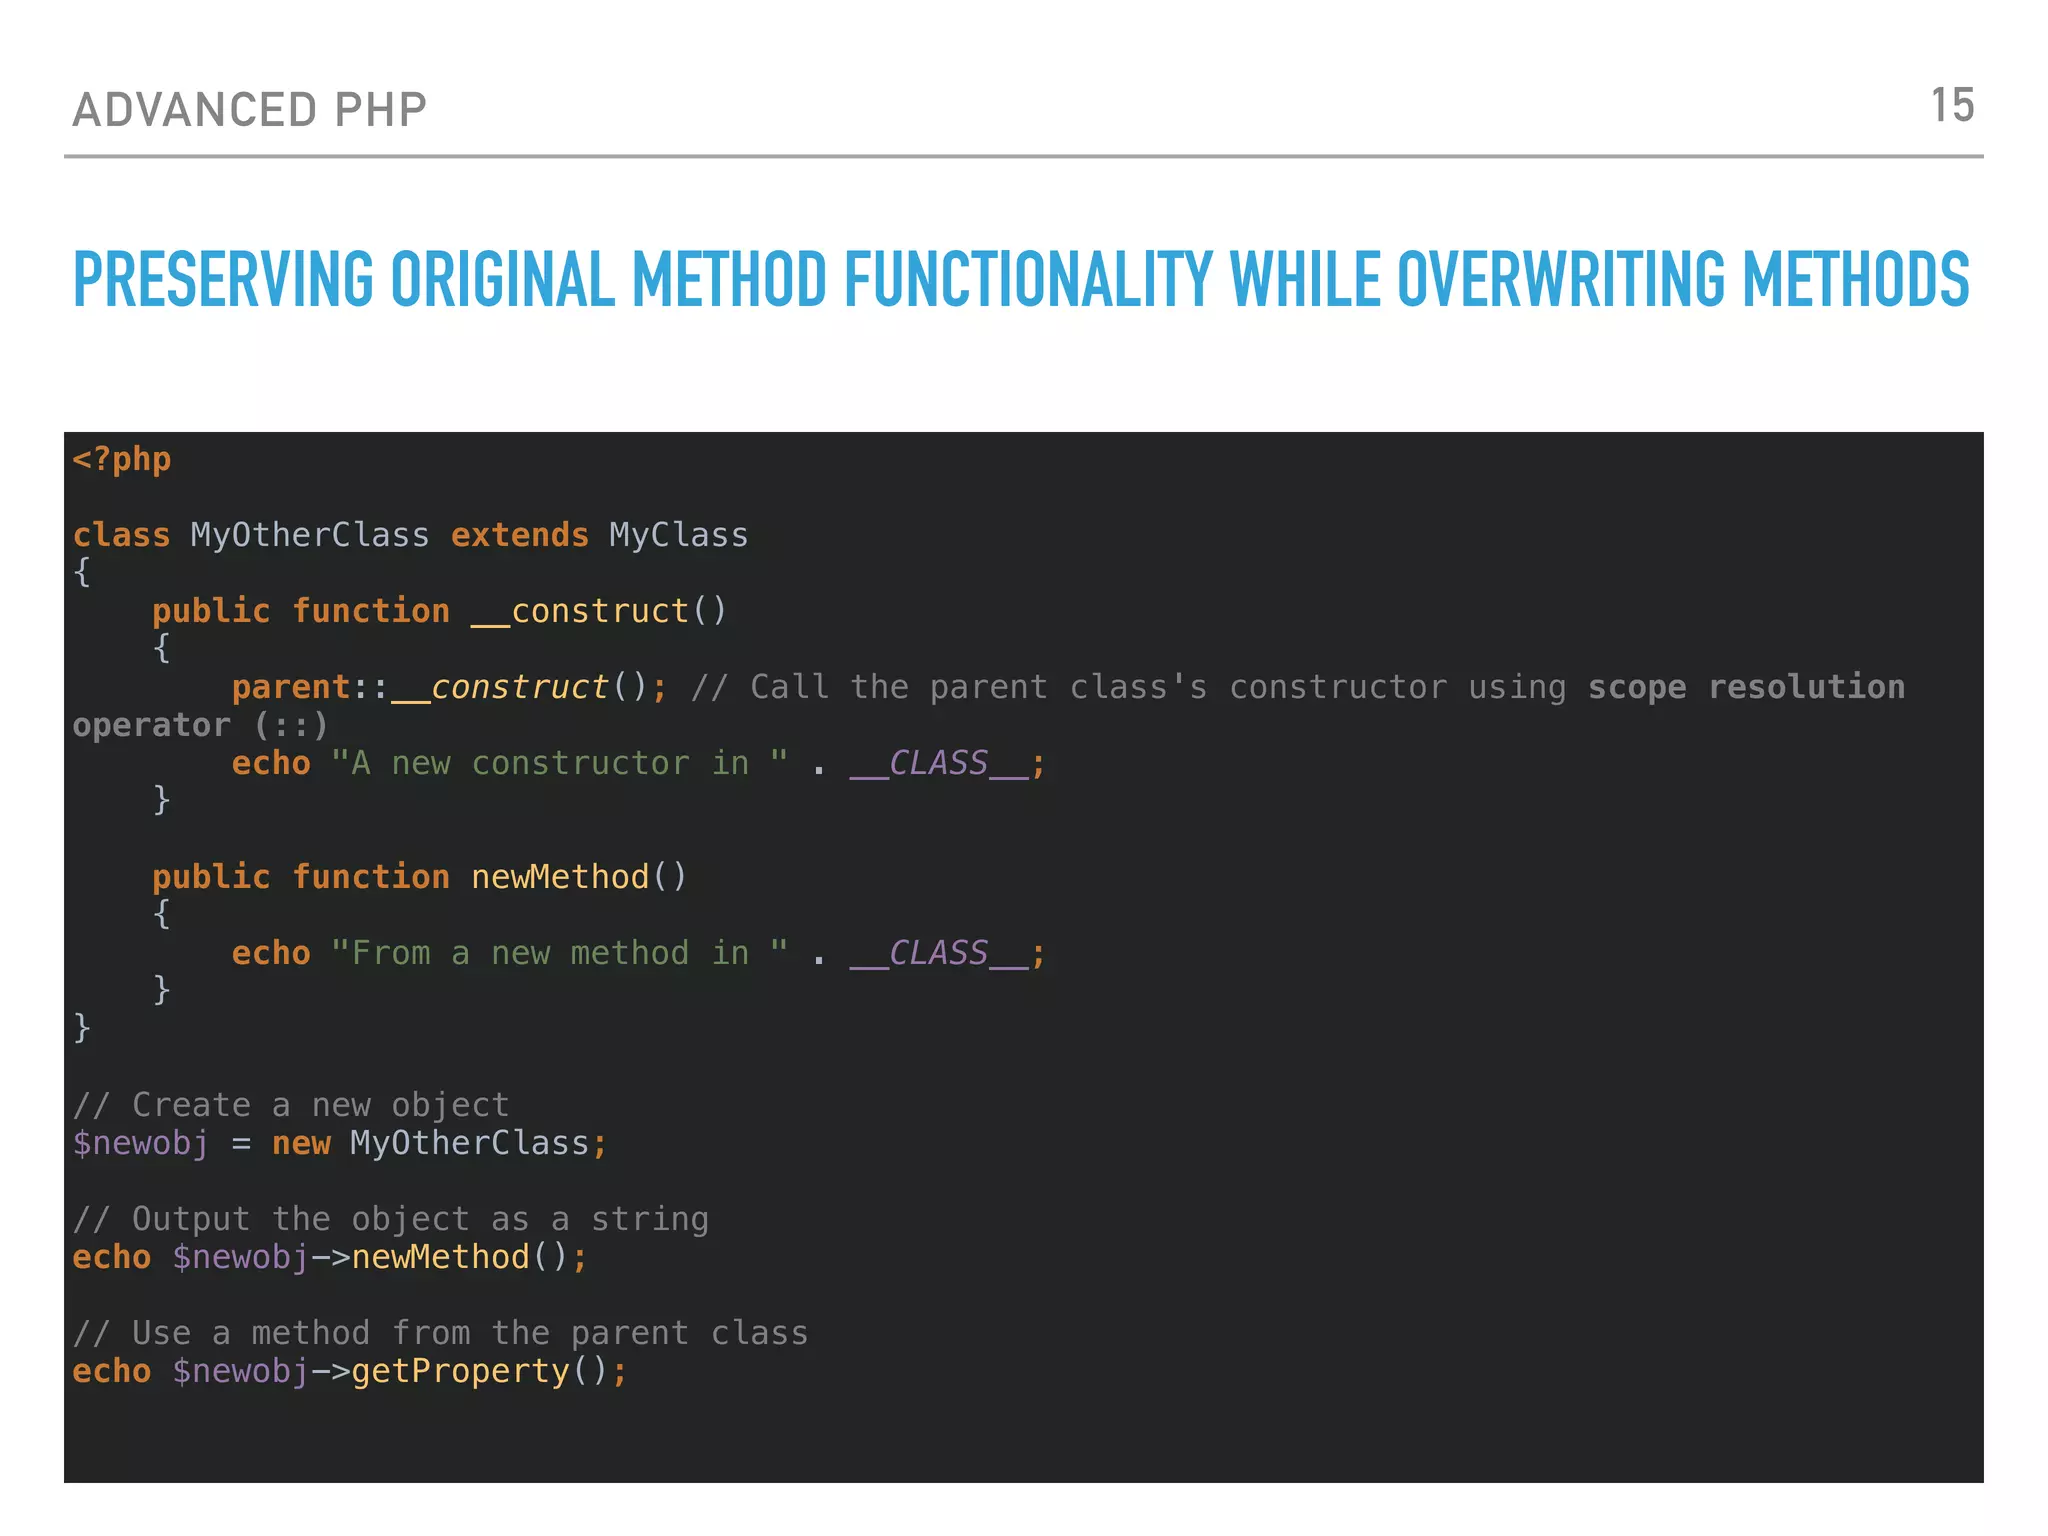Viewport: 2048px width, 1536px height.
Task: Click 'echo $newobj->newMethod();' line
Action: point(330,1257)
